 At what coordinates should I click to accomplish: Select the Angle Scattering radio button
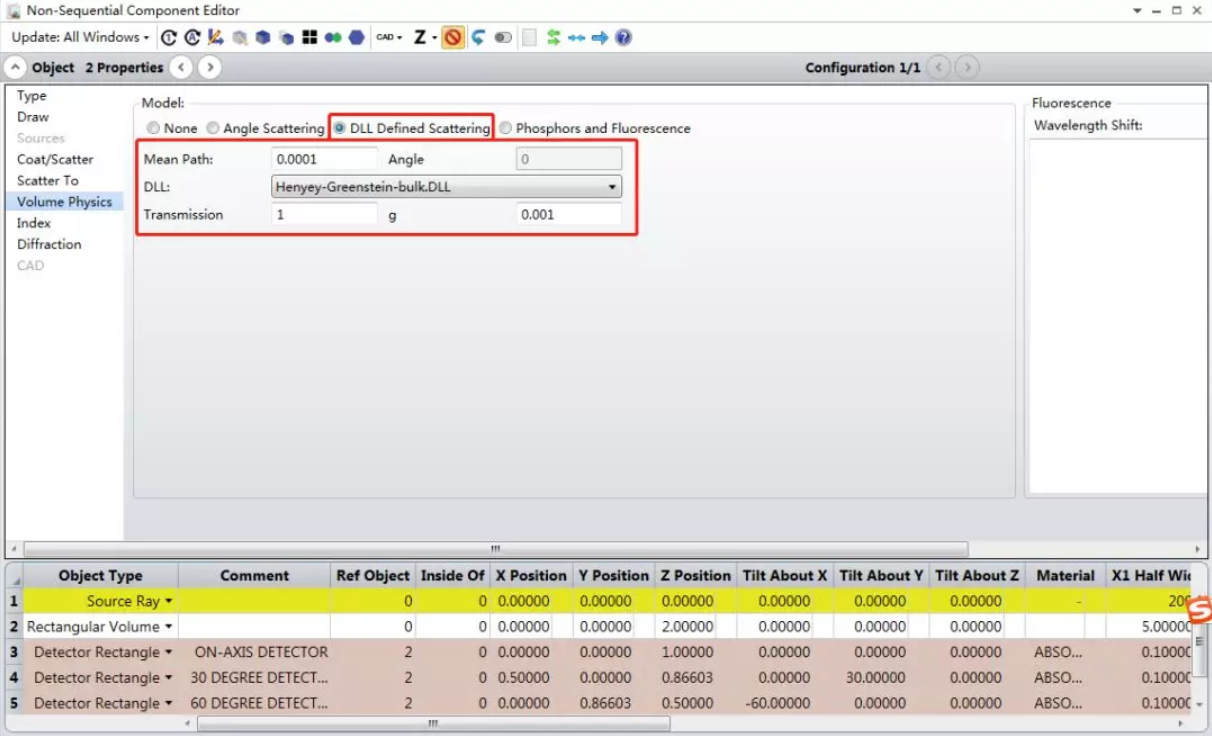click(x=213, y=128)
